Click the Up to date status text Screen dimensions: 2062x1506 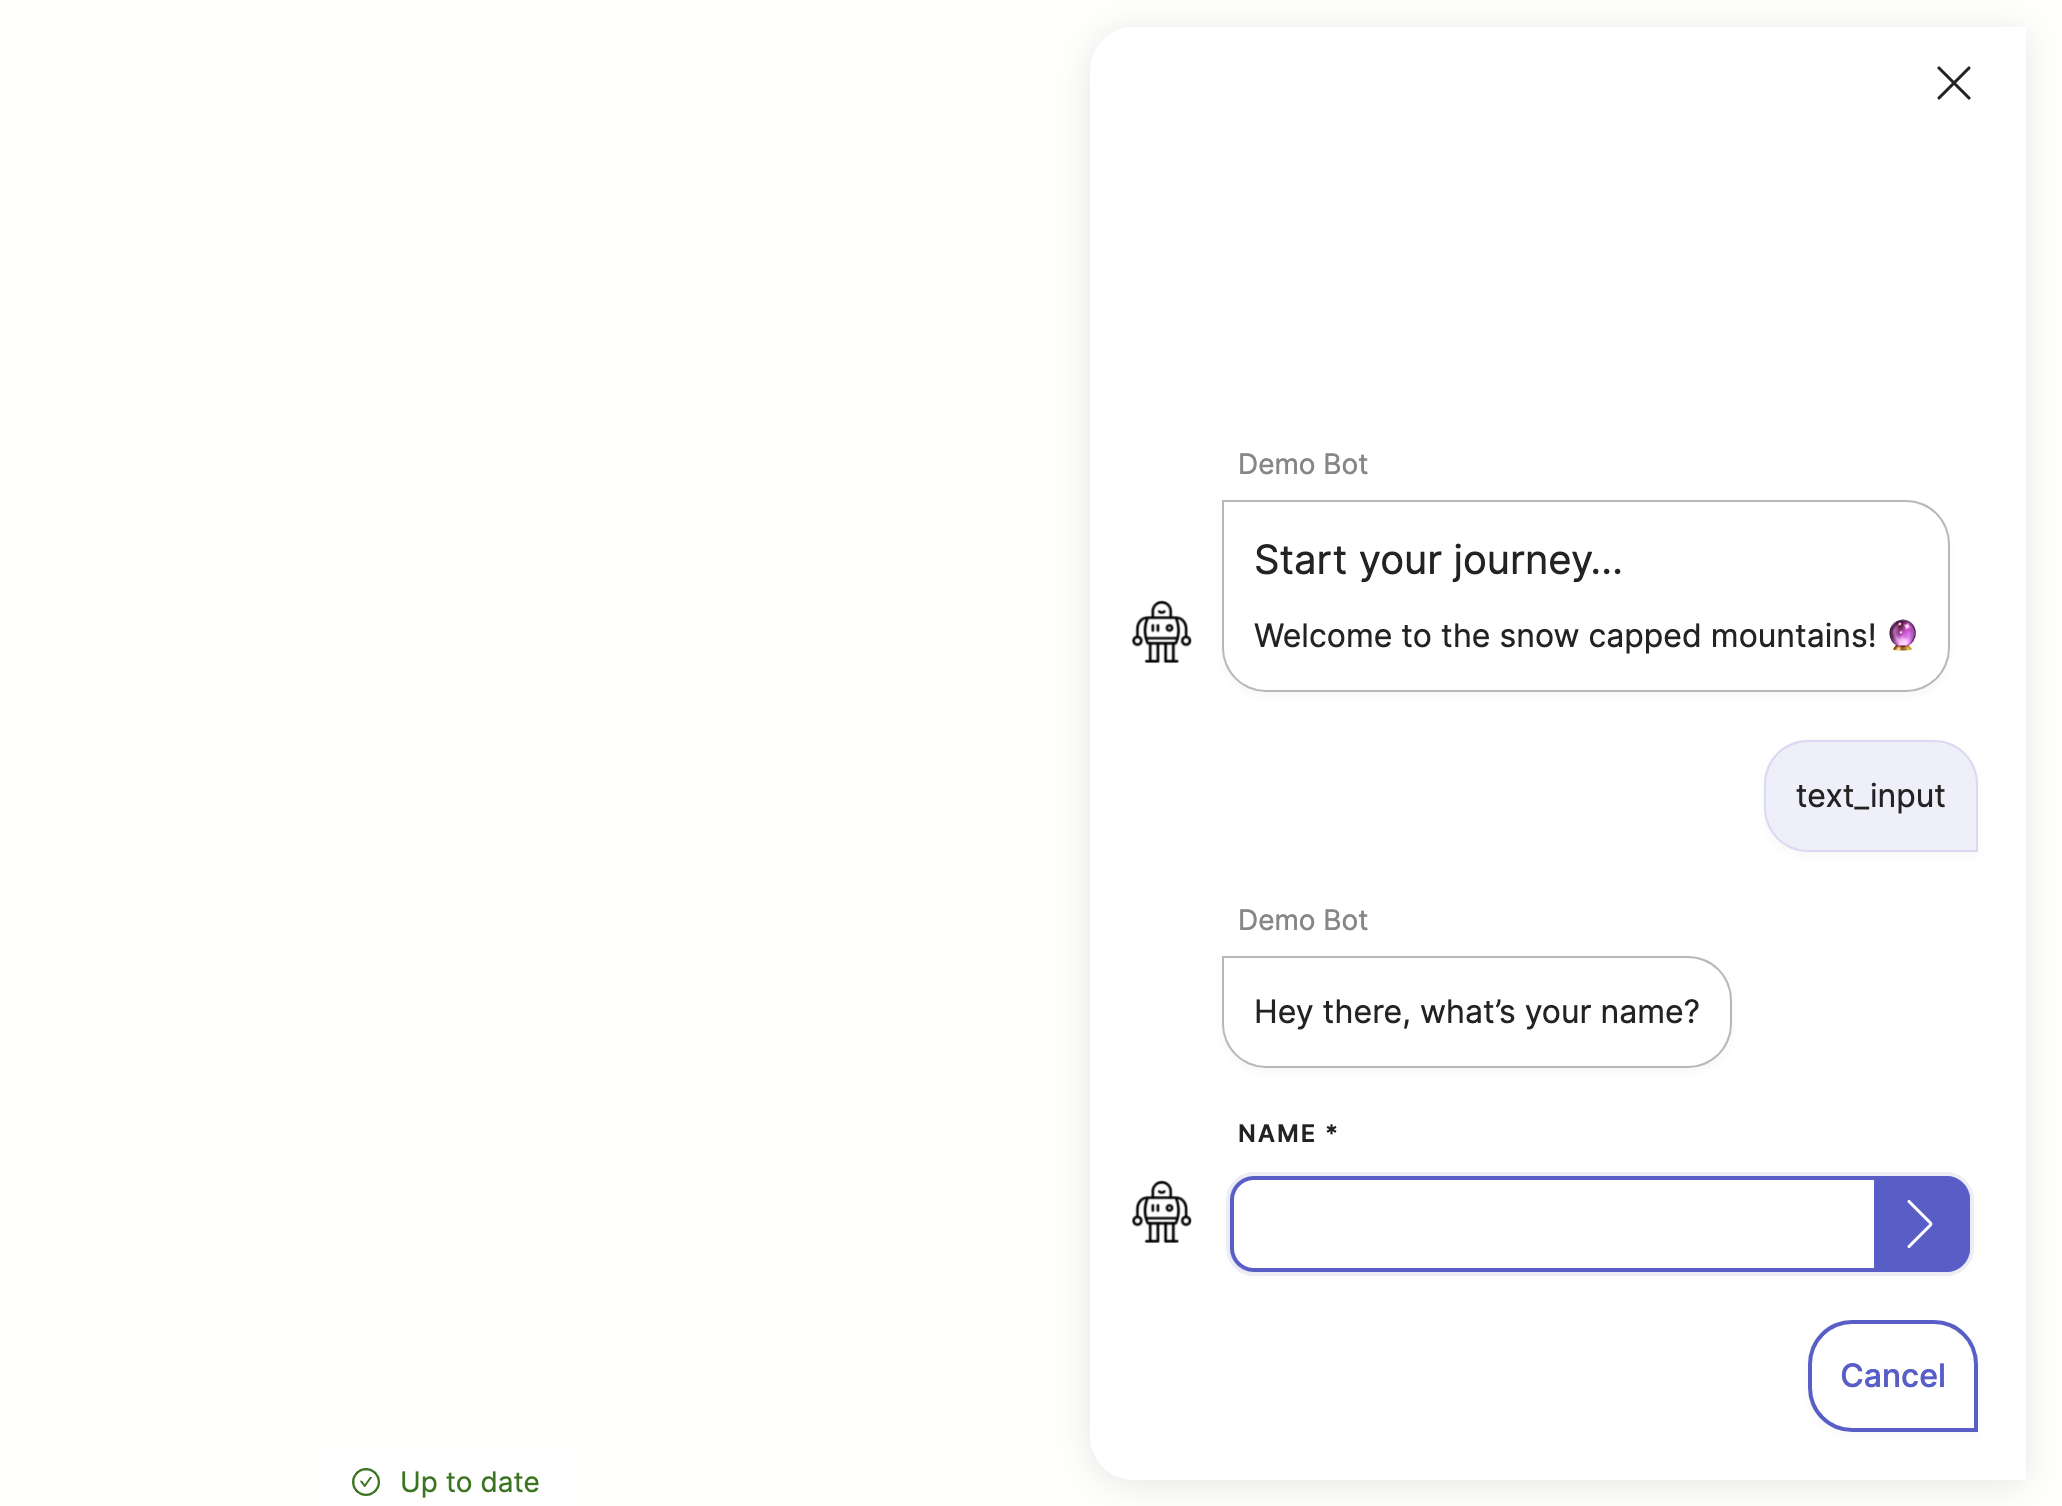469,1482
